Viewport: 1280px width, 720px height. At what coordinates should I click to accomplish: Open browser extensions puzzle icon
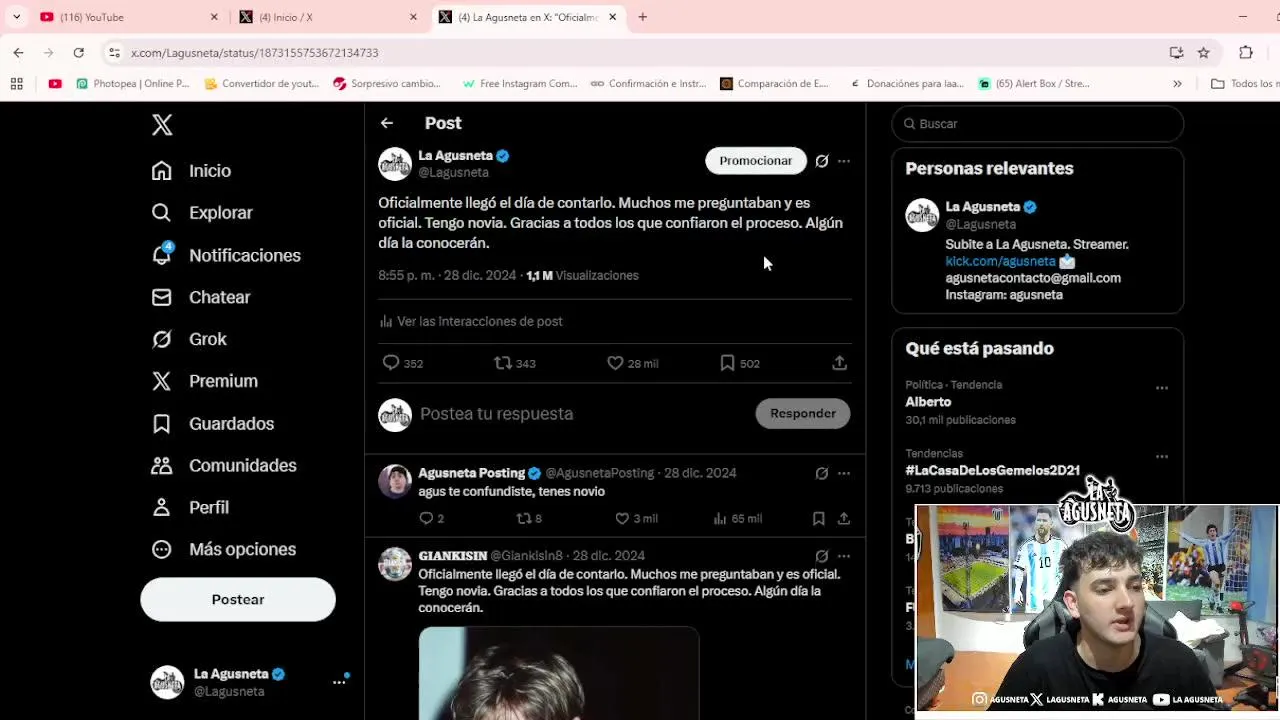[1246, 52]
